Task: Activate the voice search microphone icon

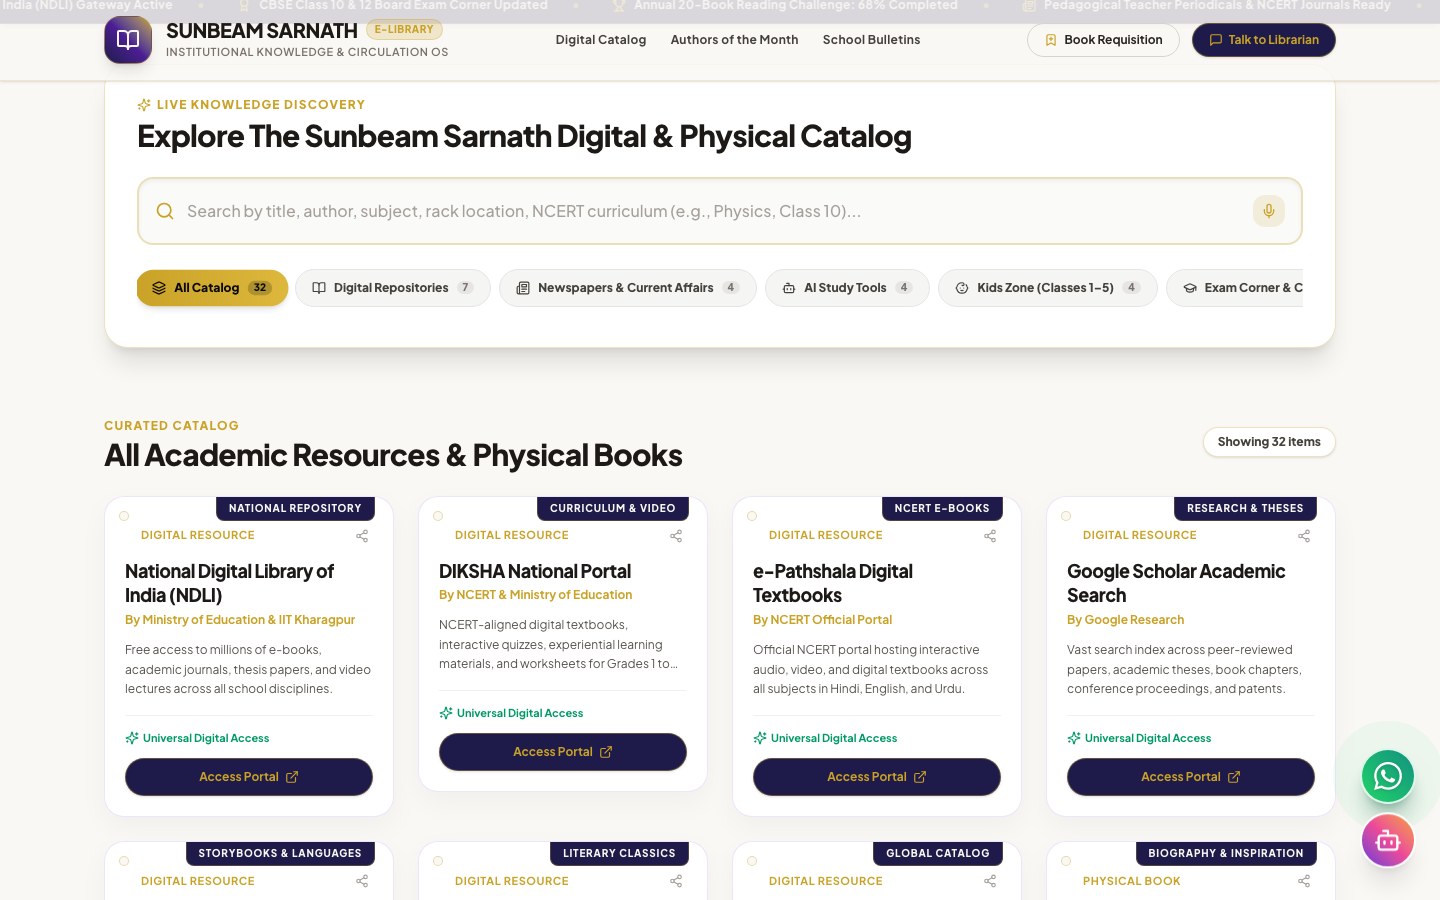Action: click(1268, 211)
